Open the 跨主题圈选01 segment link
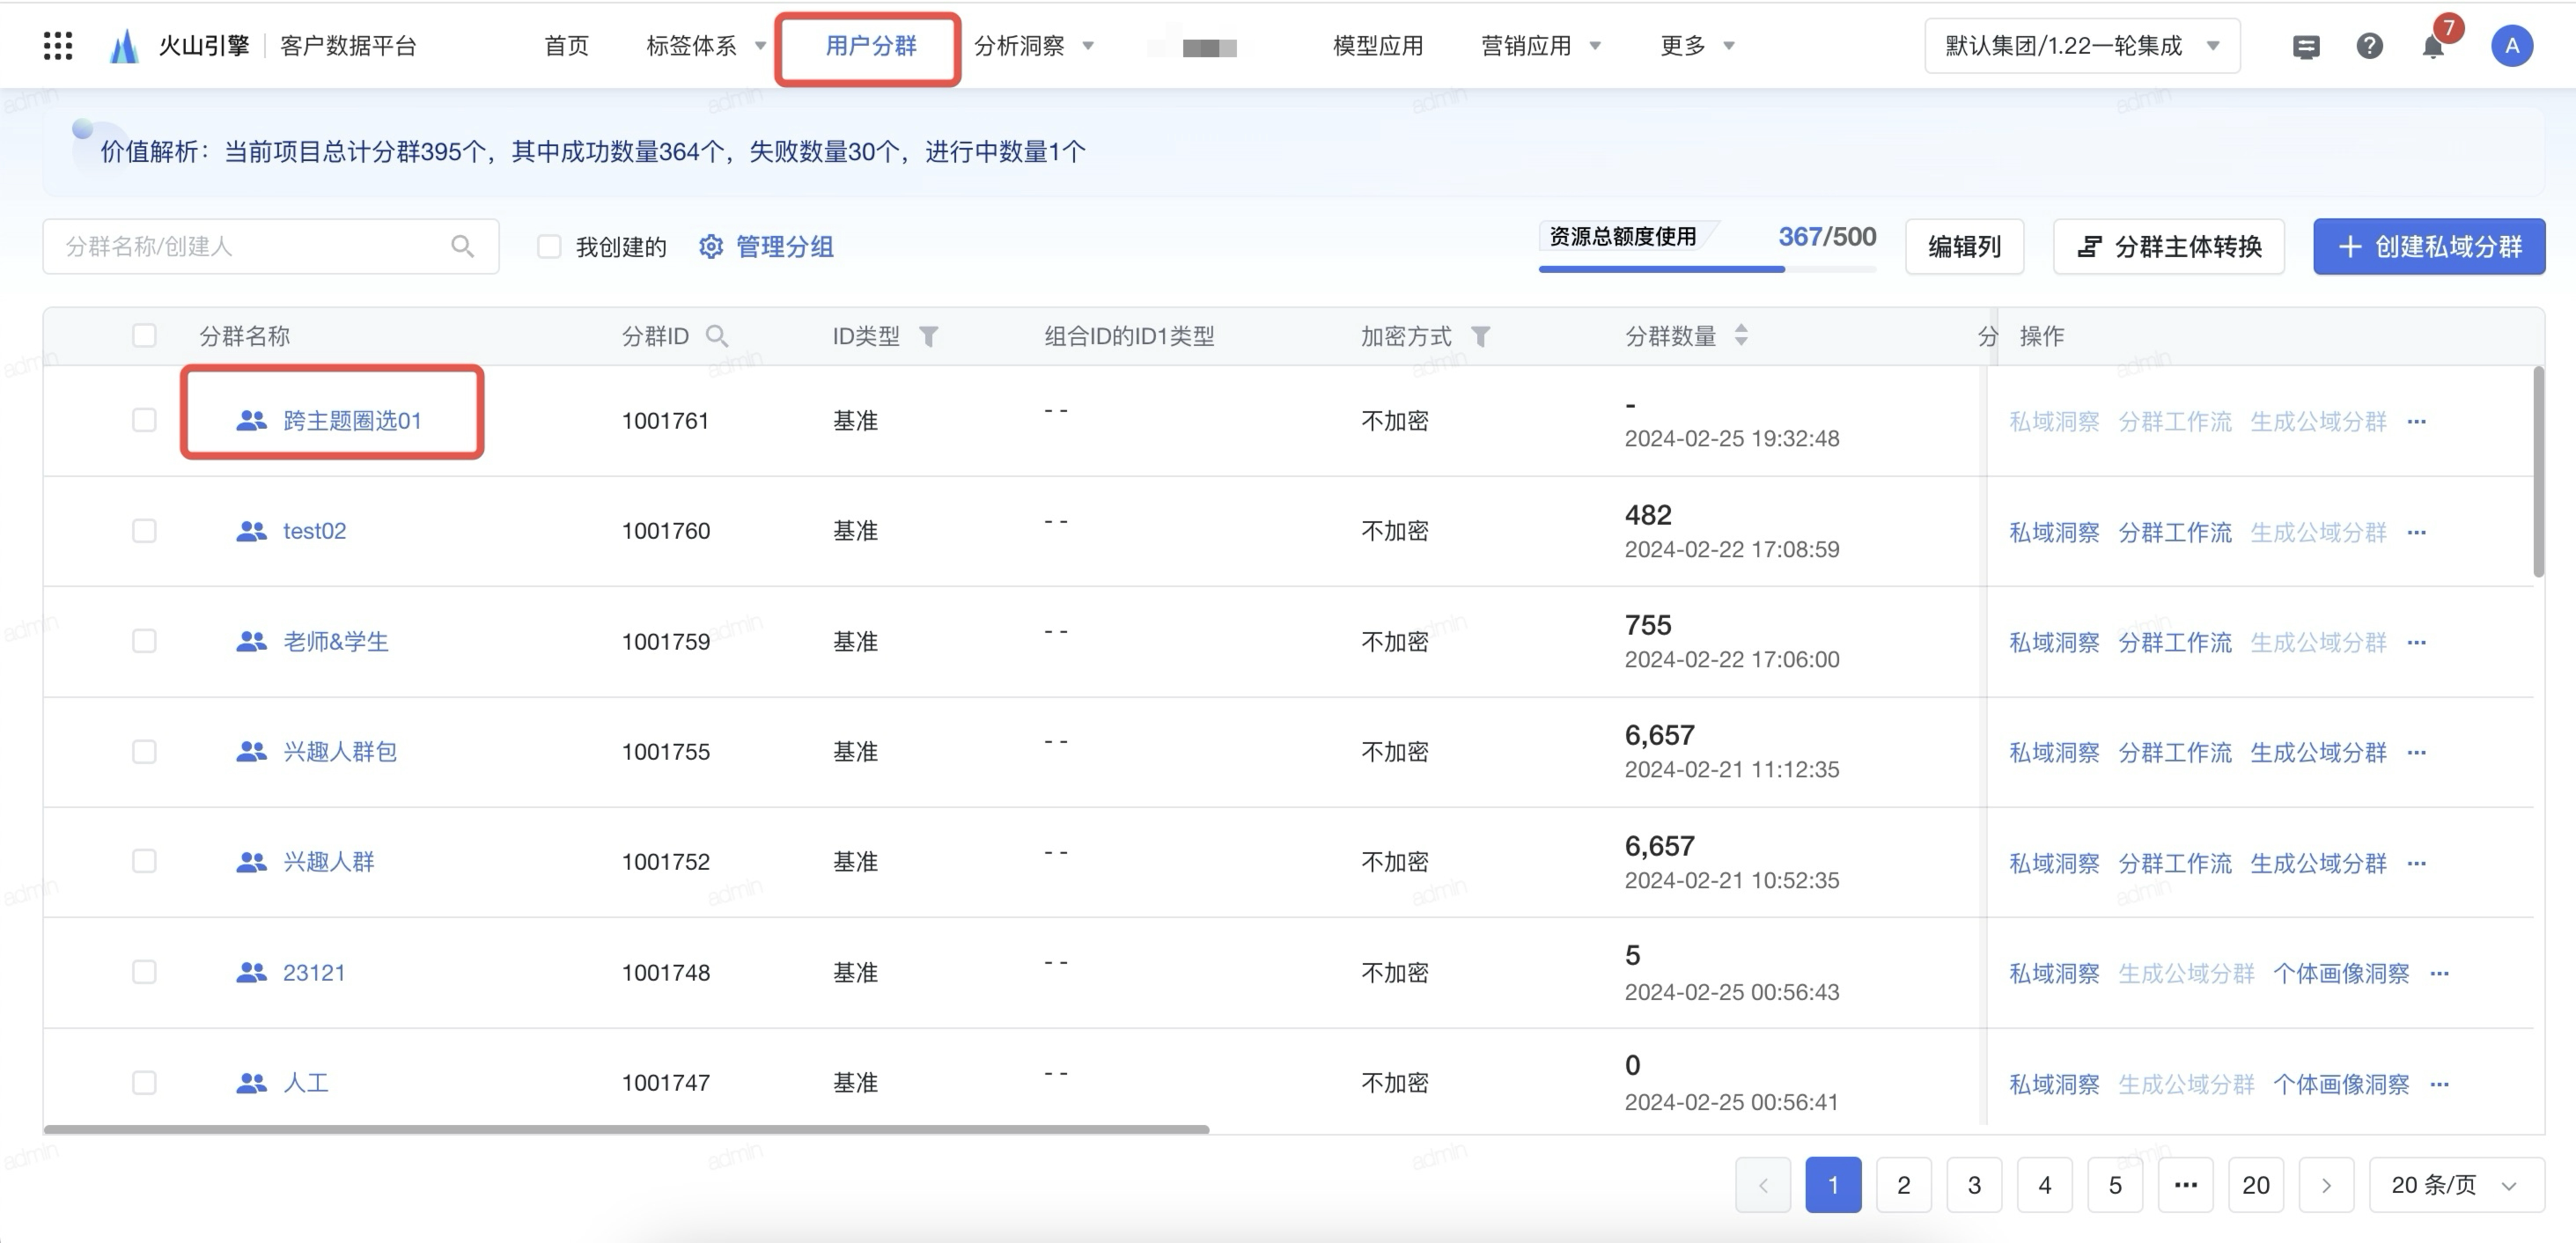The height and width of the screenshot is (1243, 2576). [352, 421]
